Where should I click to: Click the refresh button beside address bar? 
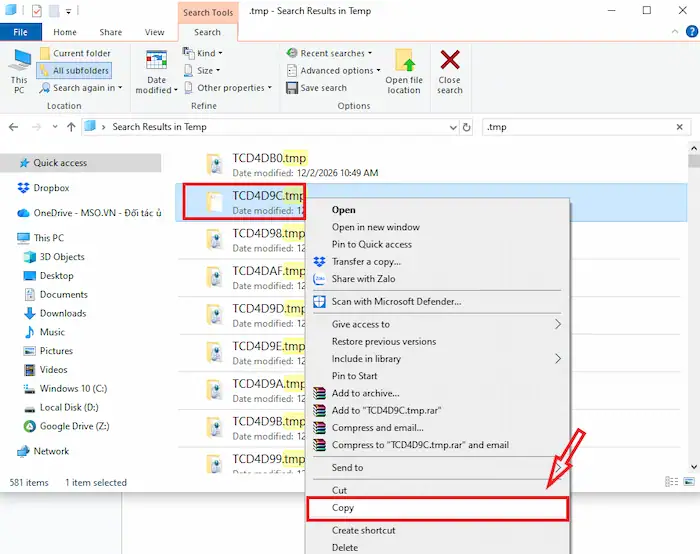[x=467, y=127]
